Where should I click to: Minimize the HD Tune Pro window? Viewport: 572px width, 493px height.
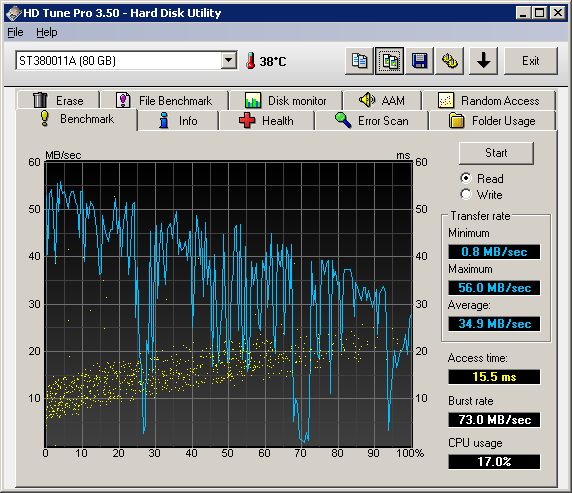point(523,13)
